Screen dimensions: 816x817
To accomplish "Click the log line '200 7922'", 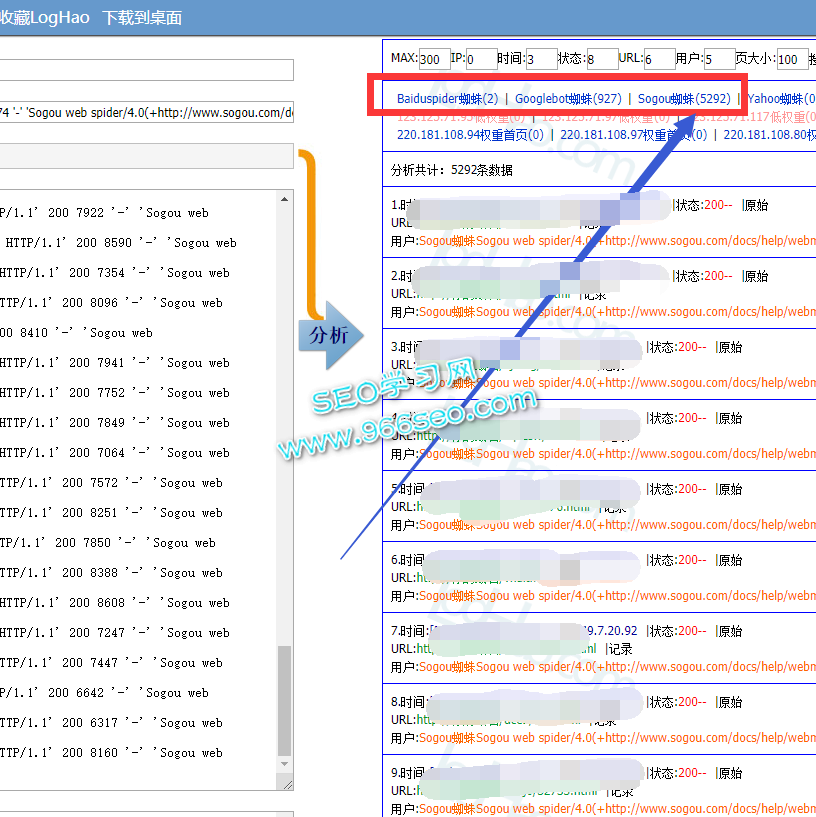I will [104, 213].
